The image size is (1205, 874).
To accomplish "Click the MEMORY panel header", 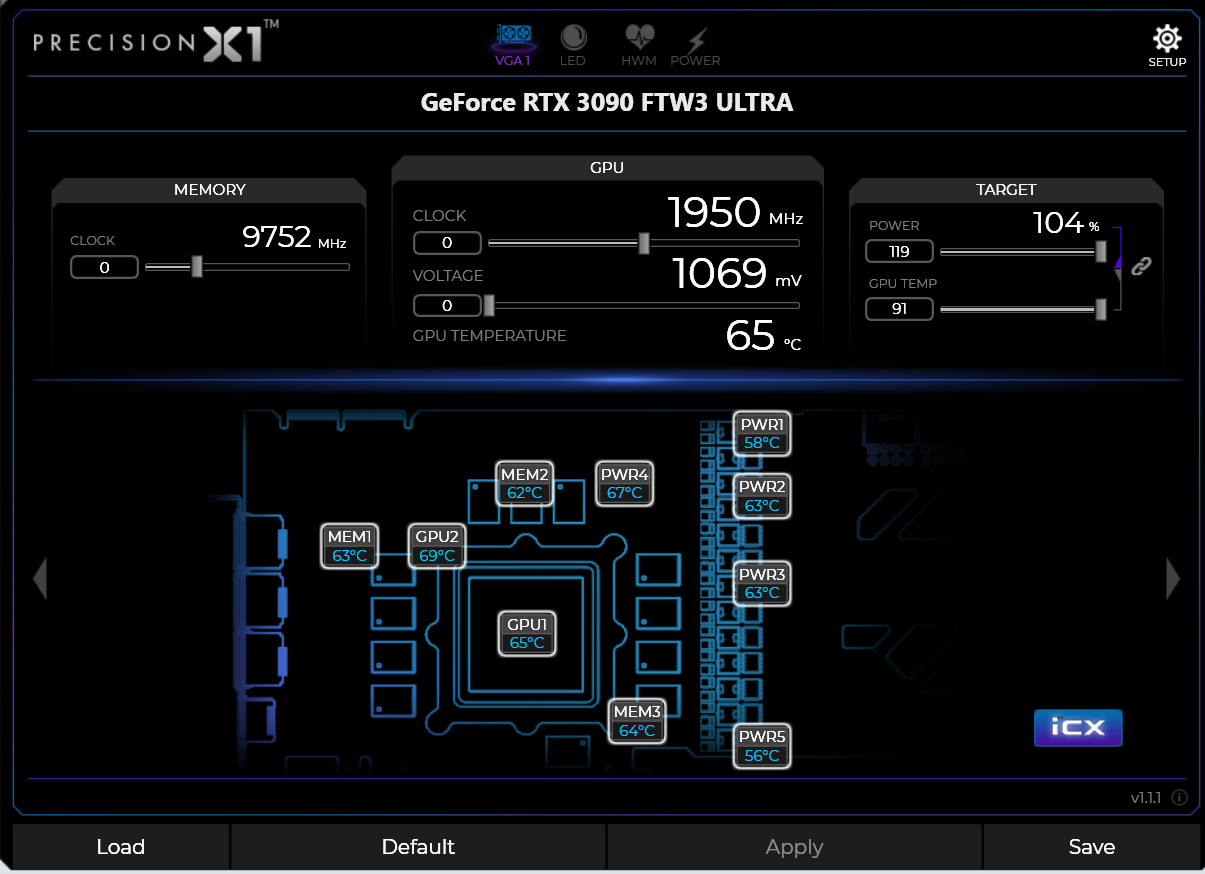I will tap(210, 189).
